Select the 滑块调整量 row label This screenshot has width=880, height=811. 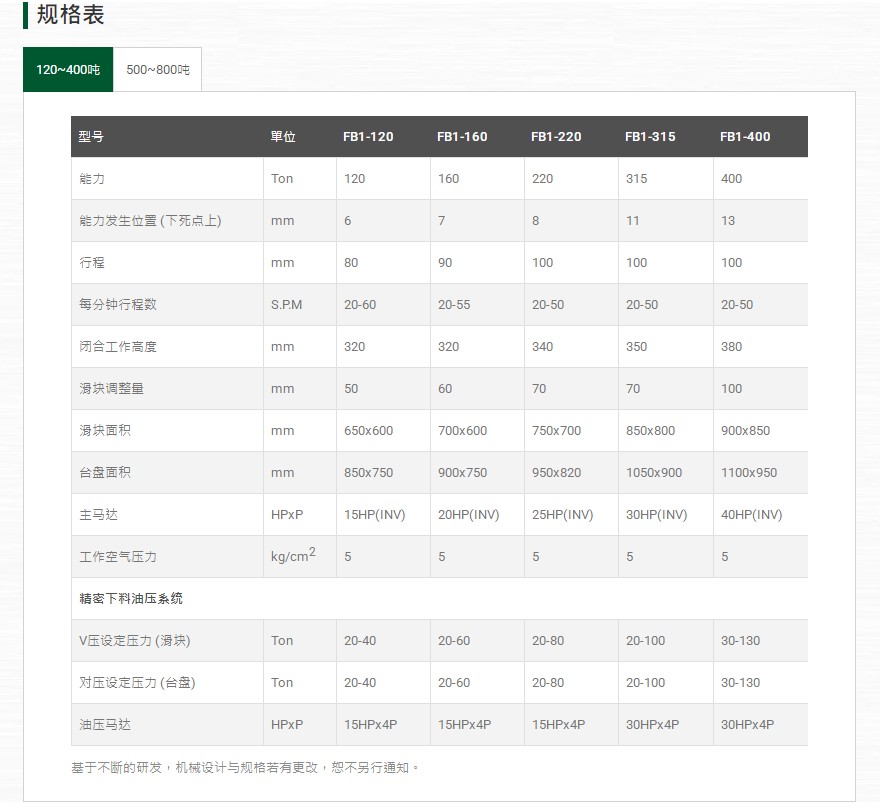(111, 389)
